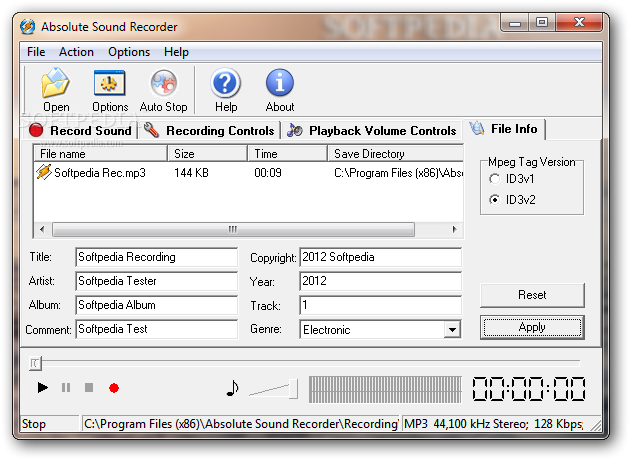The image size is (630, 460).
Task: Click the Help question mark icon
Action: [225, 83]
